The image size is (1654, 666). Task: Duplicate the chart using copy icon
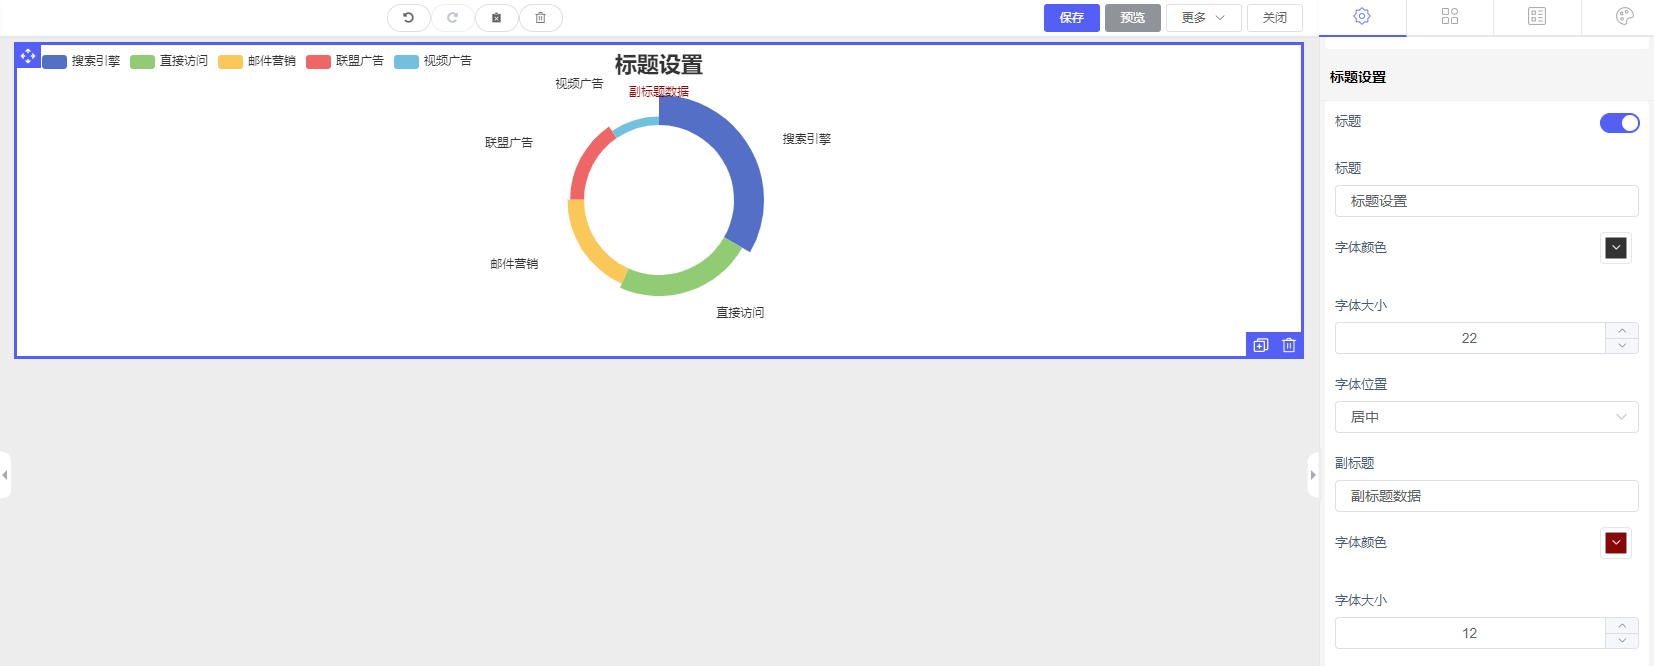(x=1261, y=345)
